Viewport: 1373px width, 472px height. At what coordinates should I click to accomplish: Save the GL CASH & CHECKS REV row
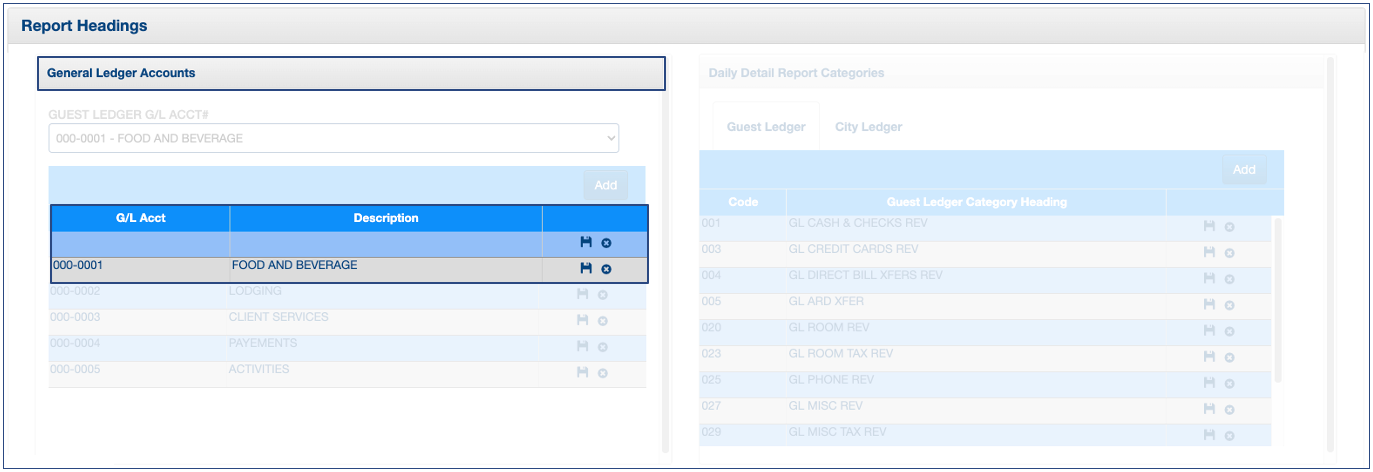click(1209, 226)
